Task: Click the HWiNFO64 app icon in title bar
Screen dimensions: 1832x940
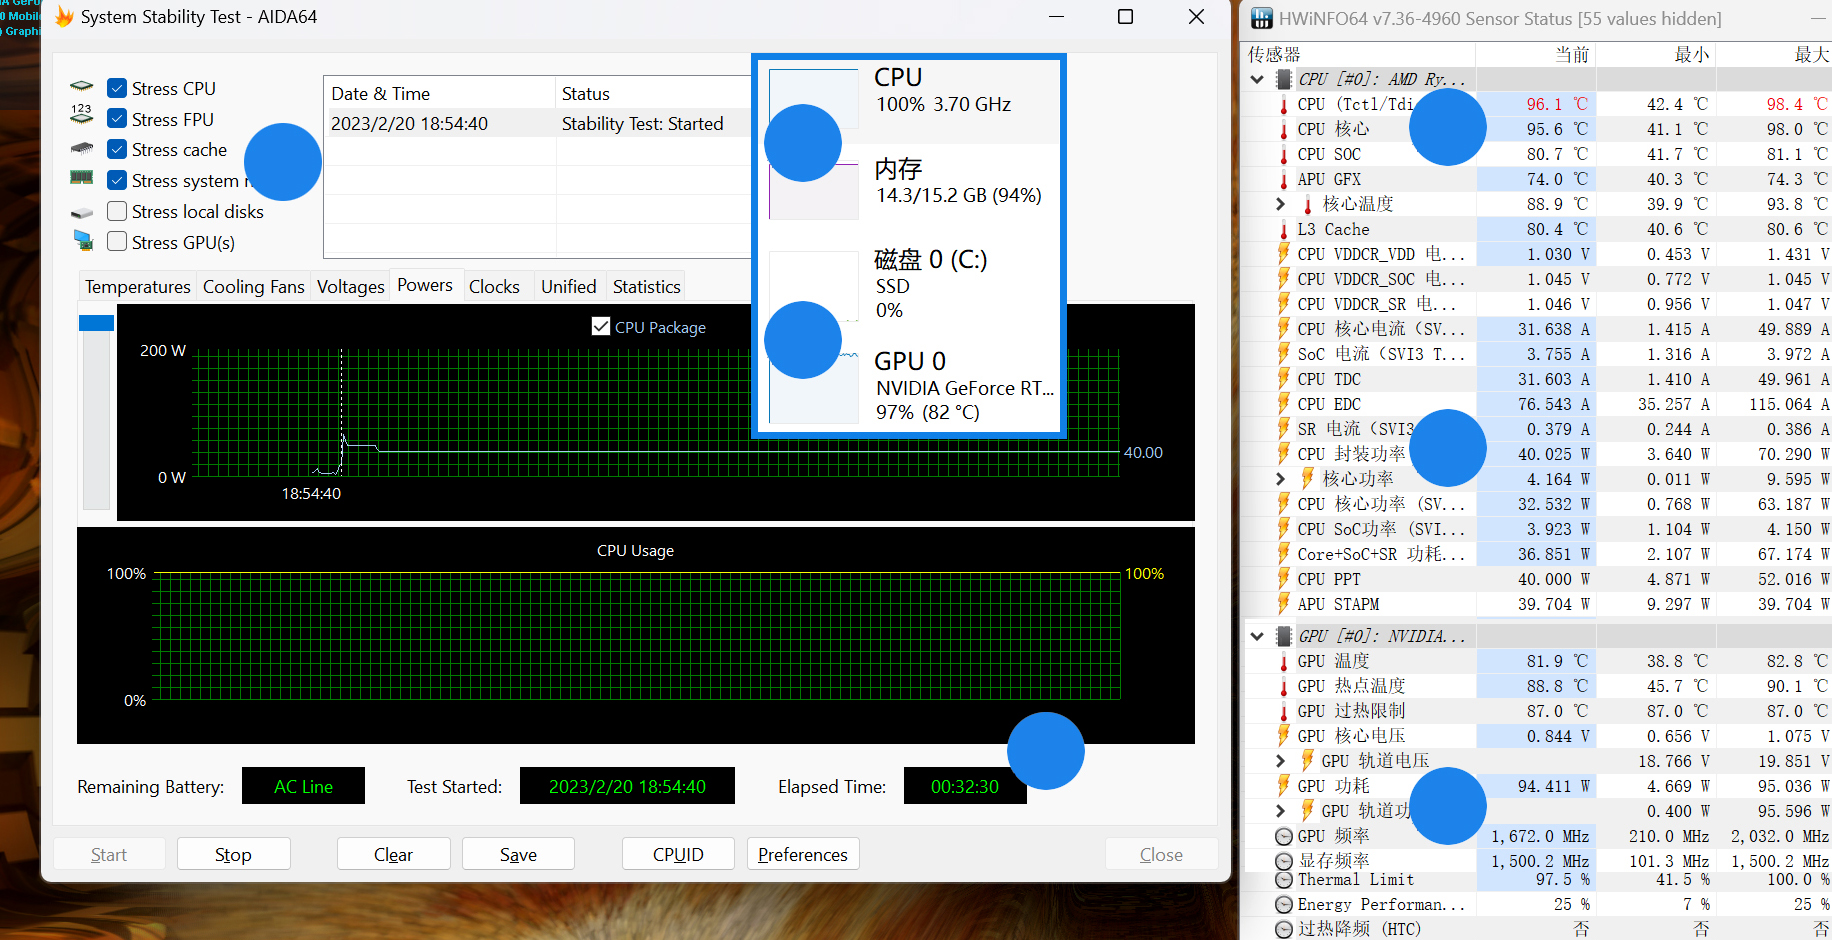Action: click(1262, 18)
